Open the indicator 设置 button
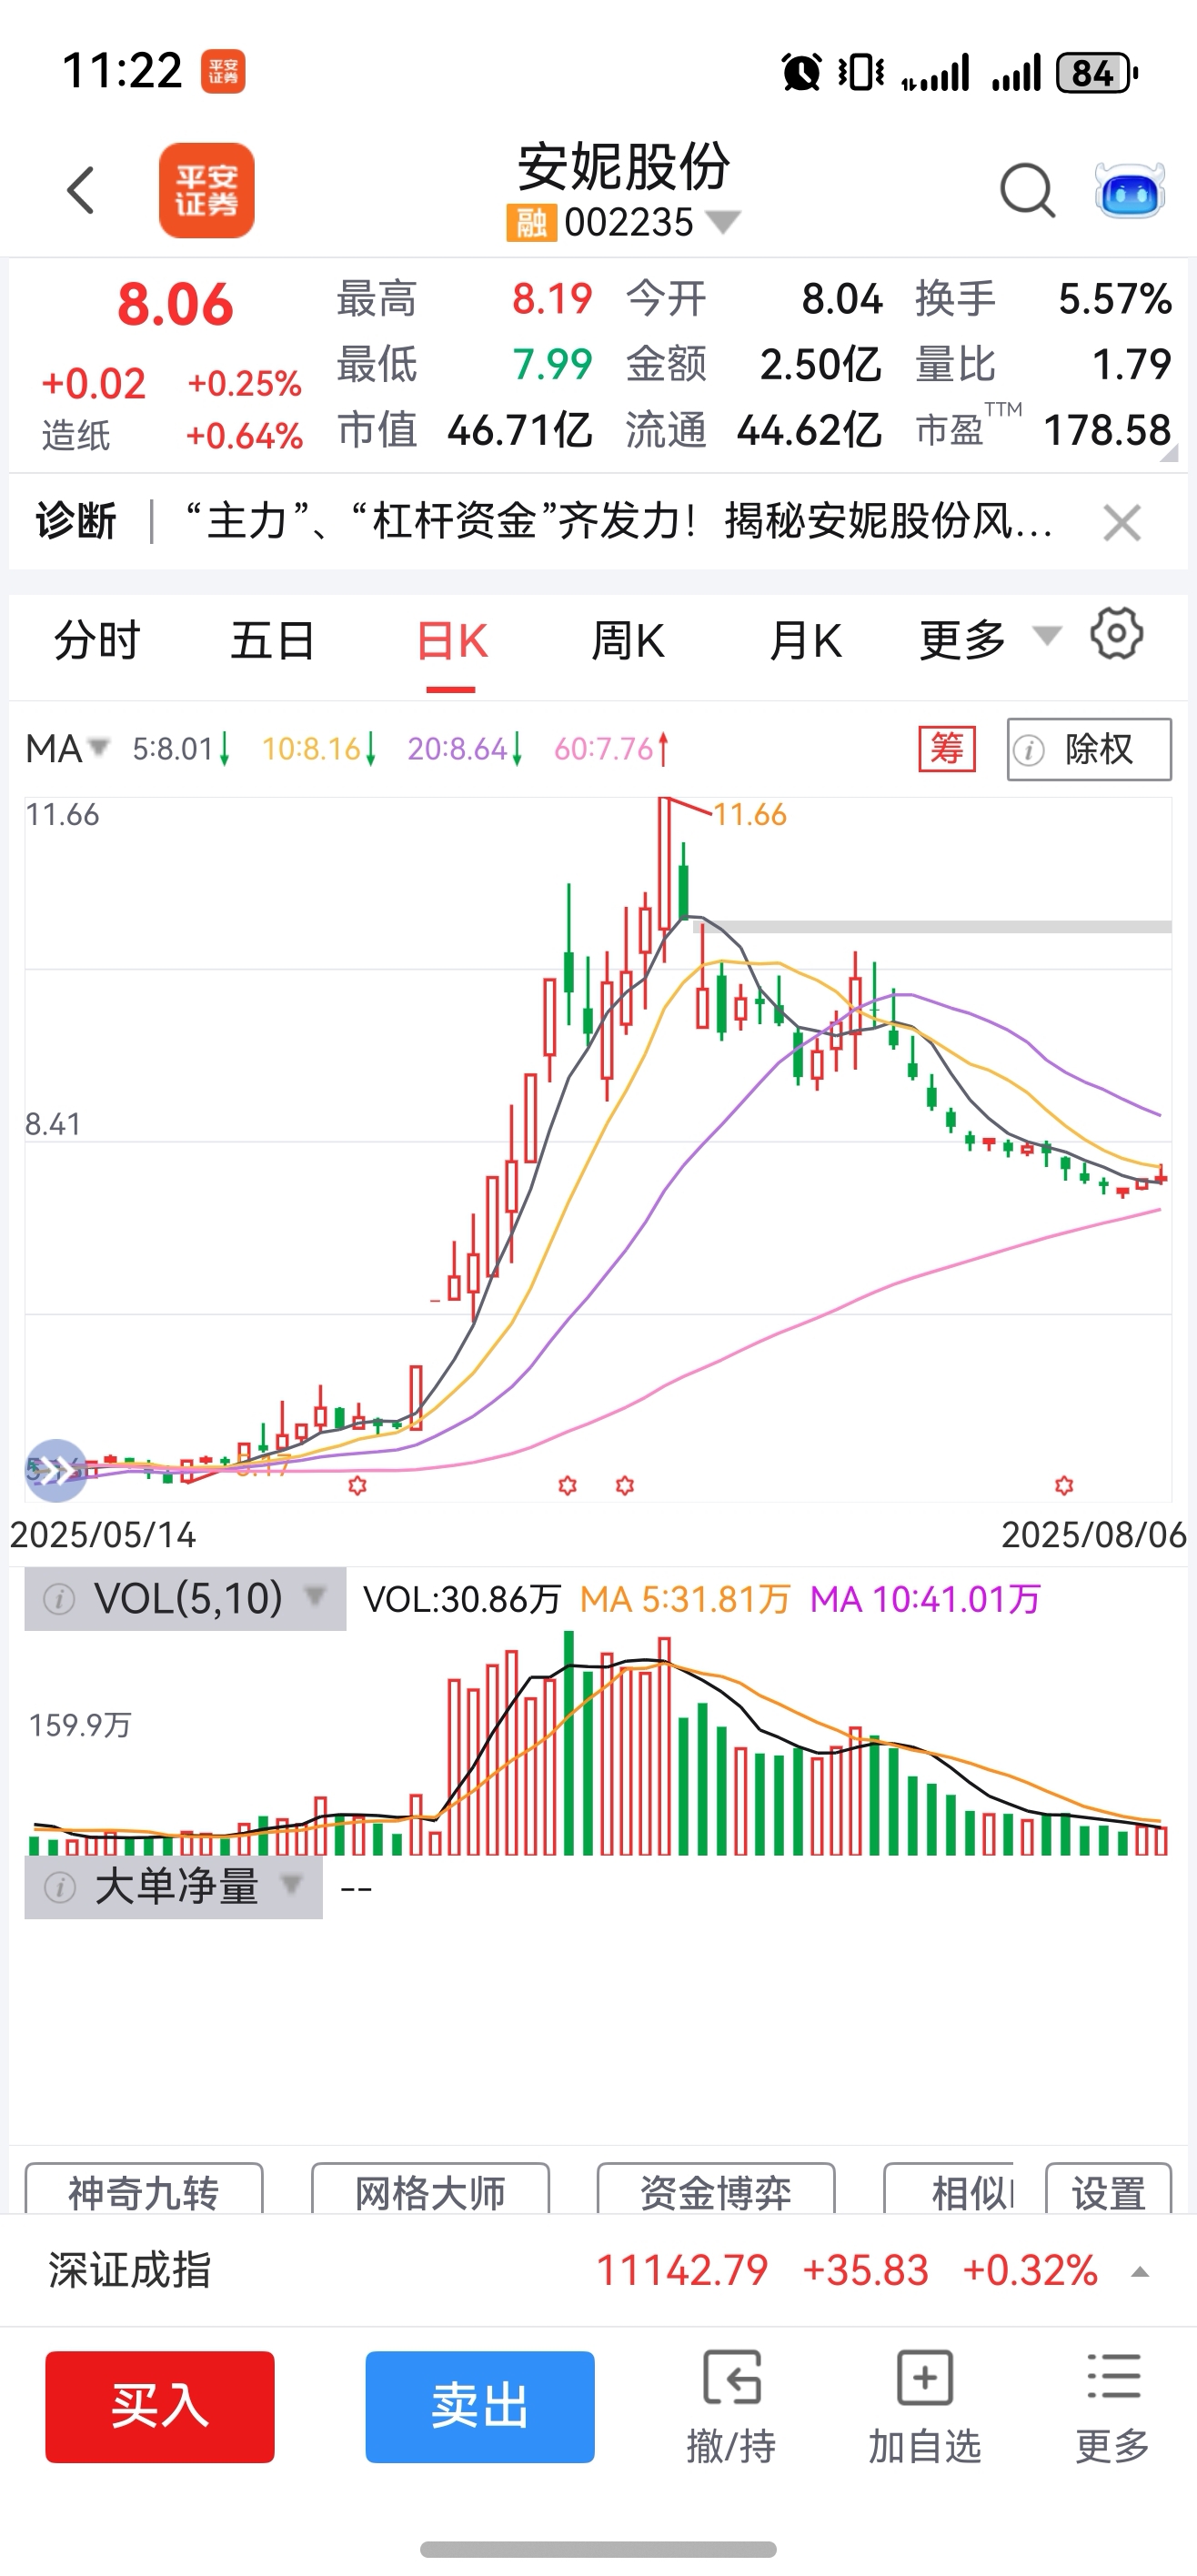 click(x=1108, y=2192)
